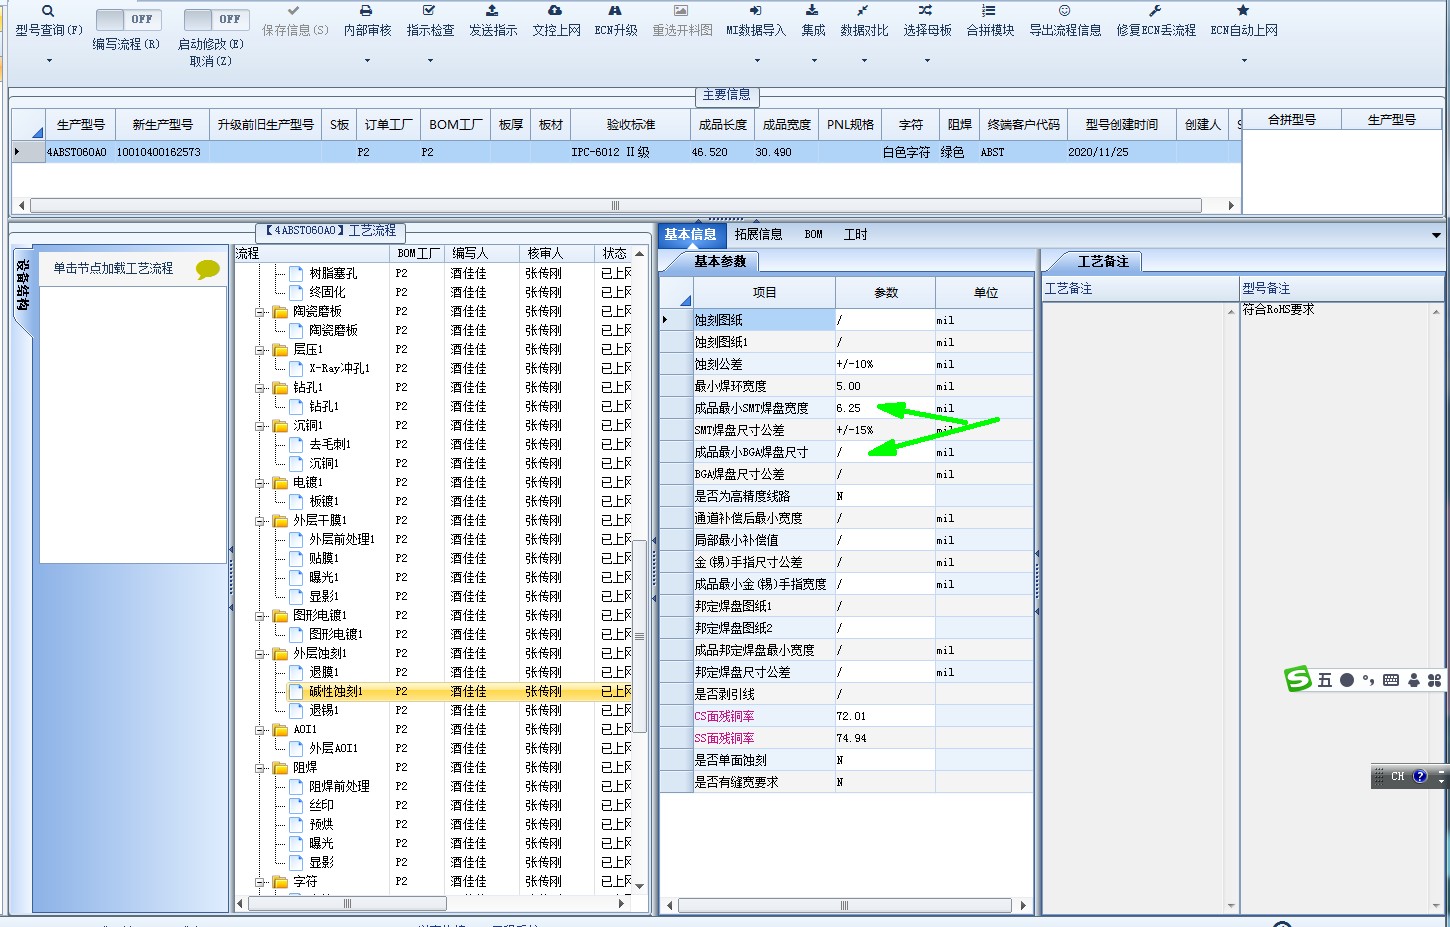This screenshot has width=1450, height=927.
Task: Click the blue help icon in the CH language bar
Action: (x=1420, y=776)
